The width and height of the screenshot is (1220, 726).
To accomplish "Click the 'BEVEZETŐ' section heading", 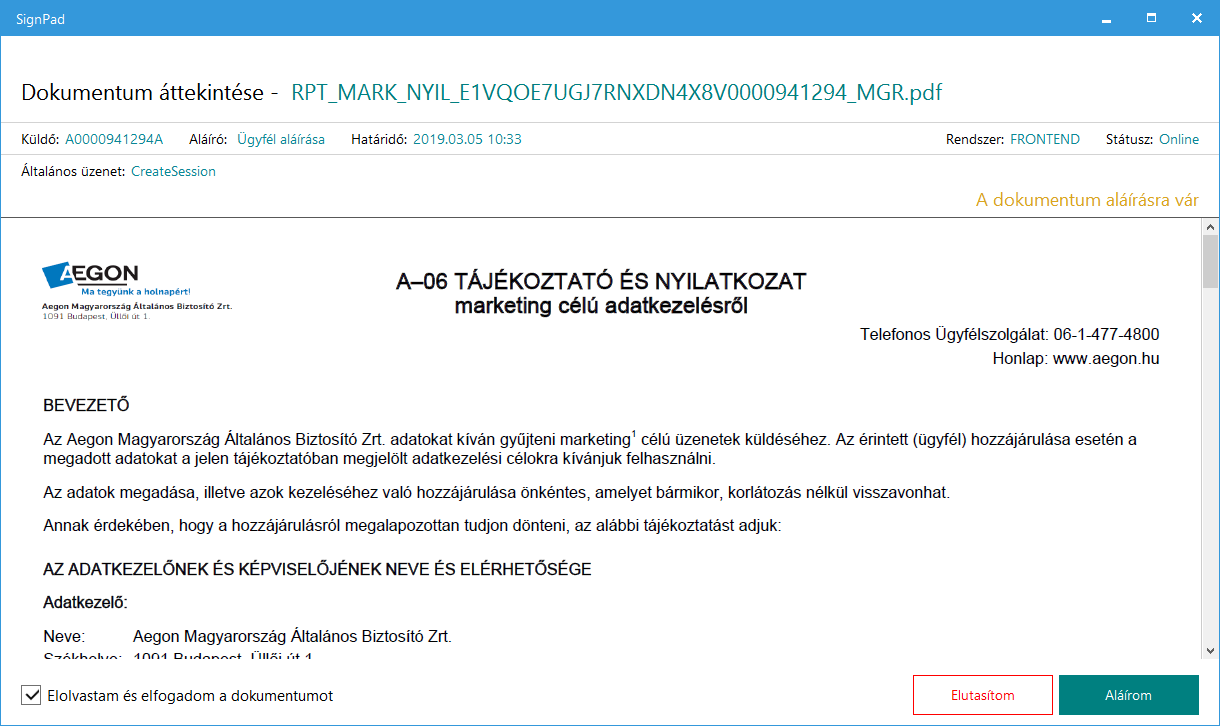I will click(x=87, y=405).
